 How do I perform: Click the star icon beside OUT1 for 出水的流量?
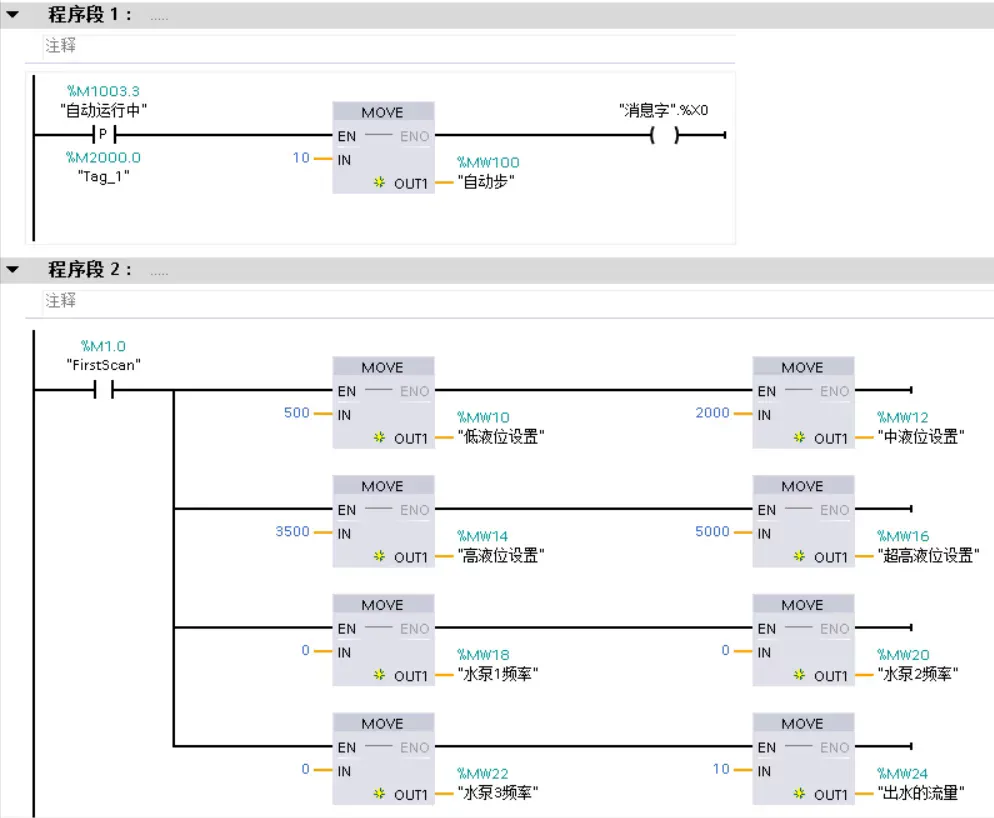click(800, 794)
